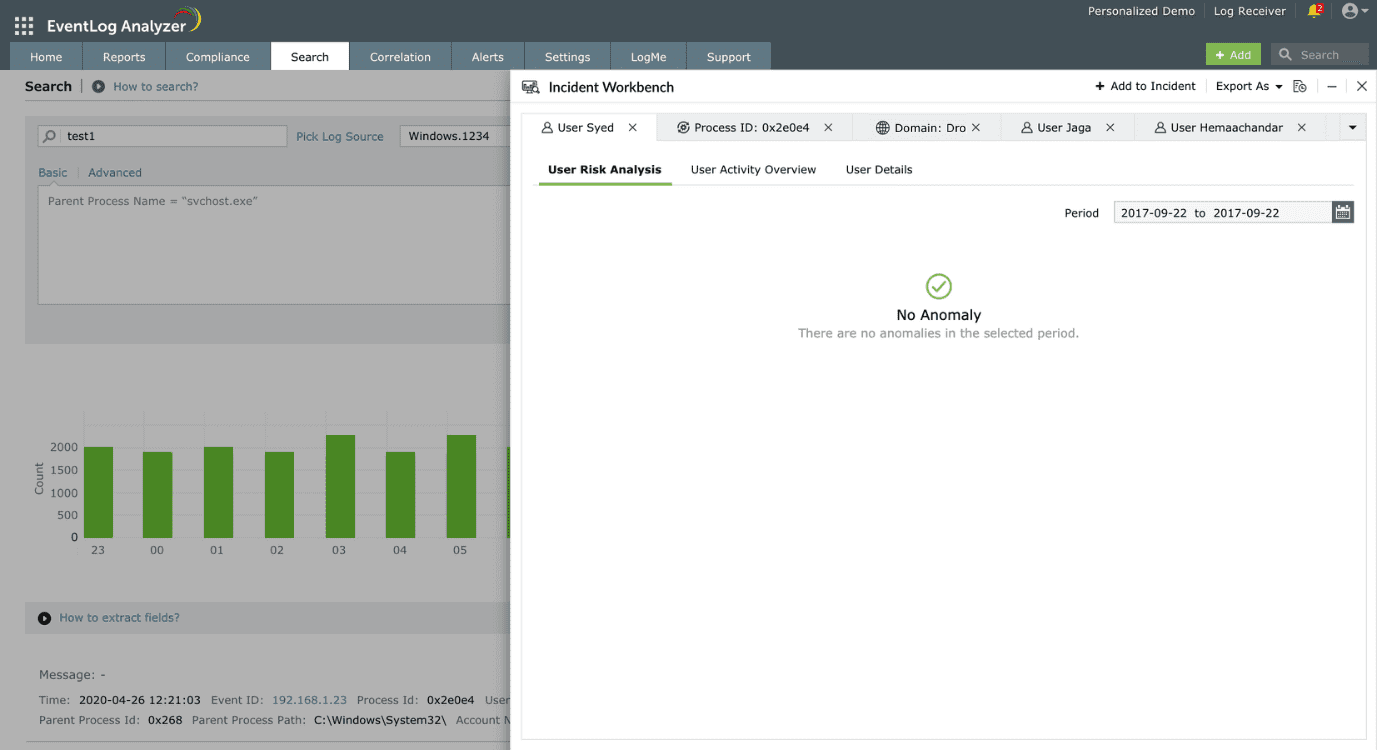Image resolution: width=1377 pixels, height=750 pixels.
Task: Click the 192.168.1.23 Event ID value
Action: [310, 701]
